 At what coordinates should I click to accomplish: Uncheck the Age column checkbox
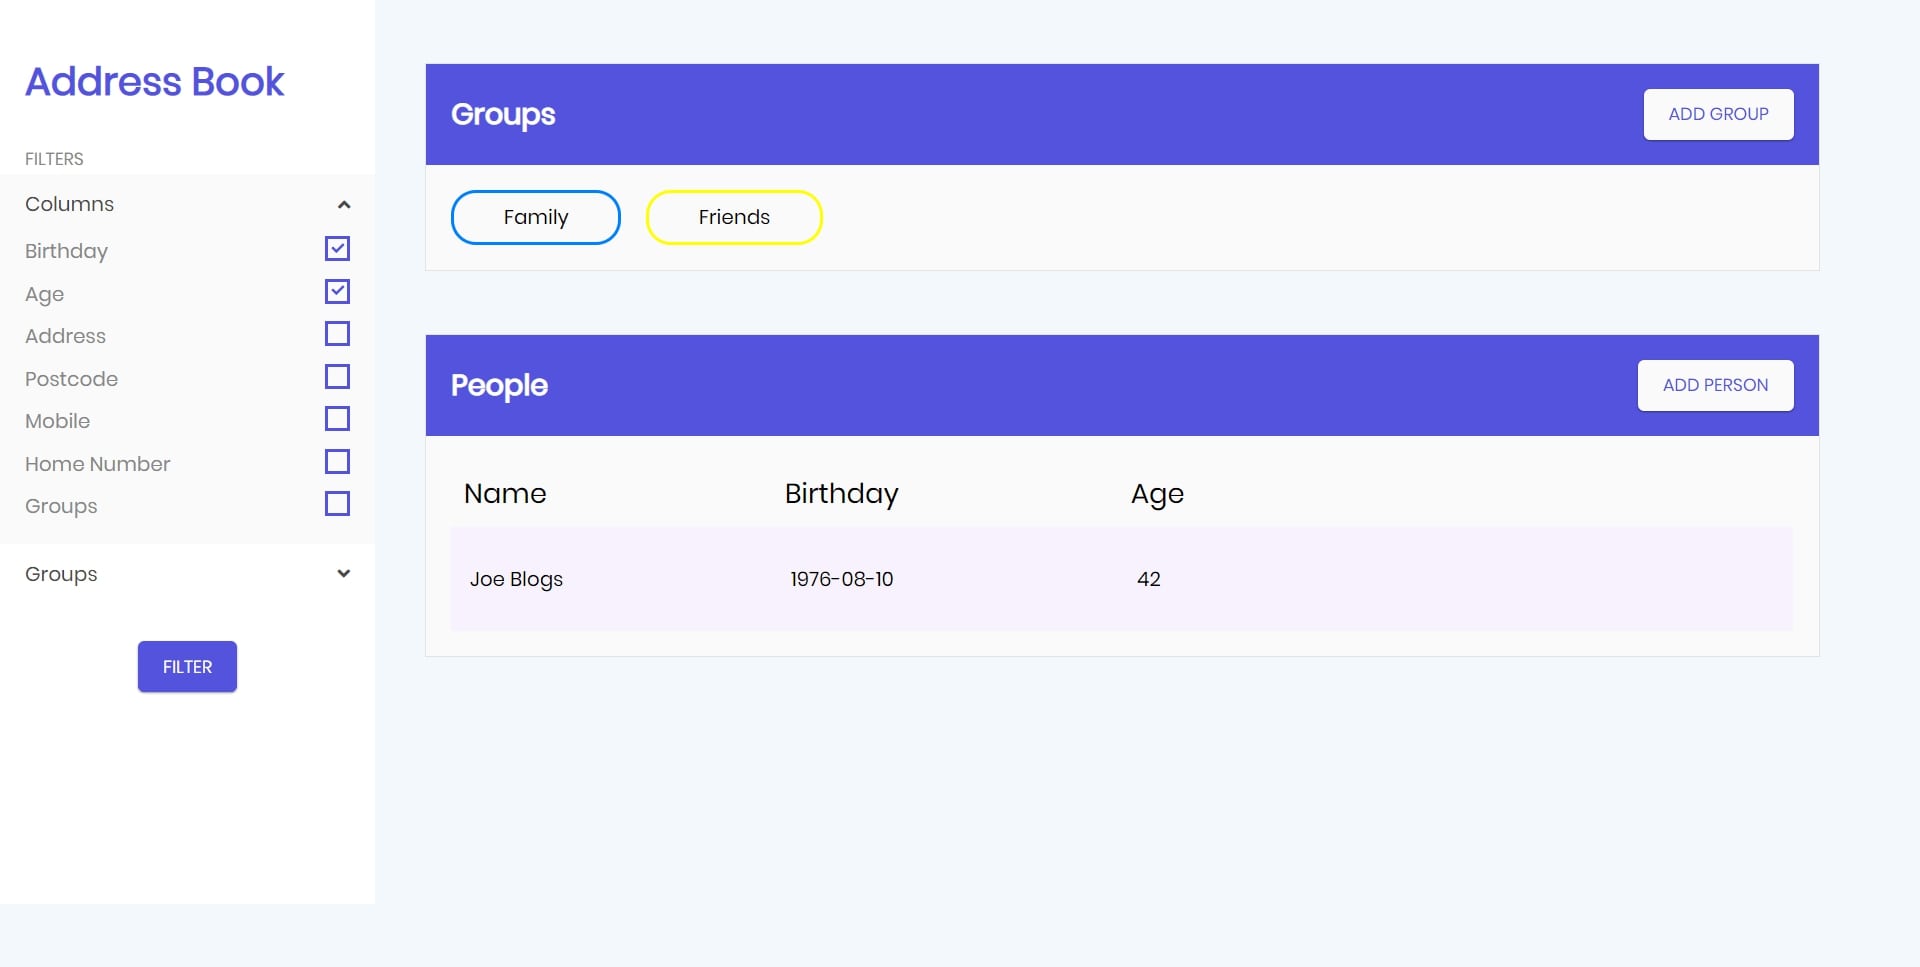pos(337,292)
